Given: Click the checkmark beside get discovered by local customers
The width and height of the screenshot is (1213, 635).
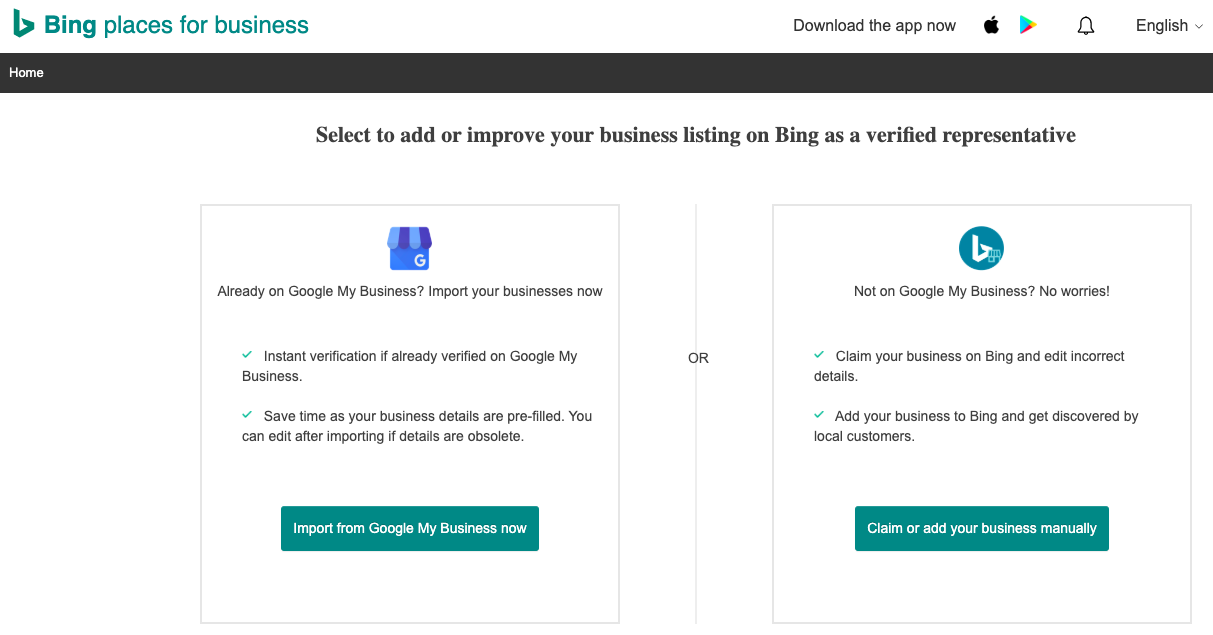Looking at the screenshot, I should pyautogui.click(x=819, y=415).
